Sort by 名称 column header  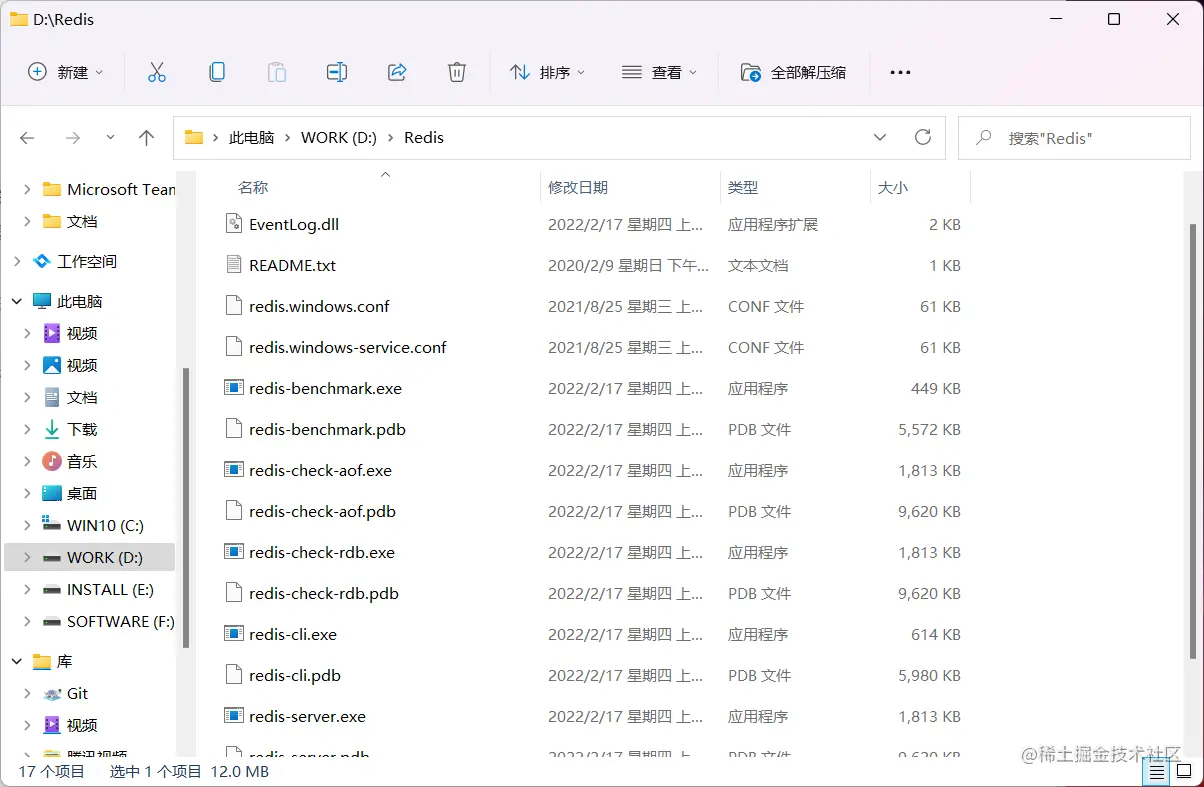click(x=253, y=187)
